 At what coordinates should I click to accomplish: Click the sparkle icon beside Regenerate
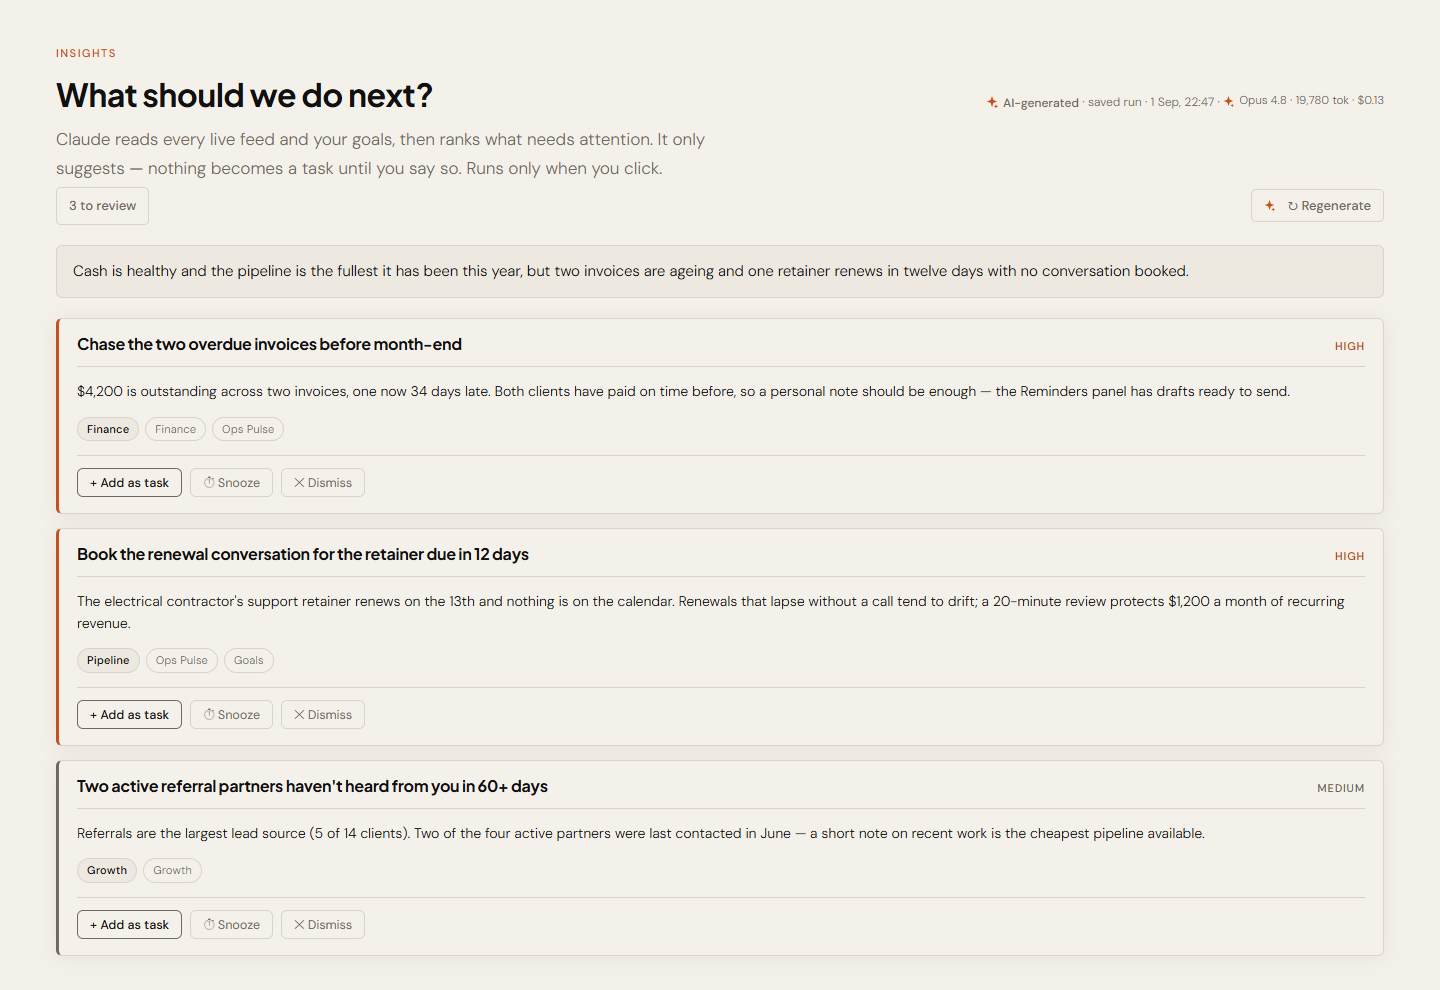coord(1270,206)
